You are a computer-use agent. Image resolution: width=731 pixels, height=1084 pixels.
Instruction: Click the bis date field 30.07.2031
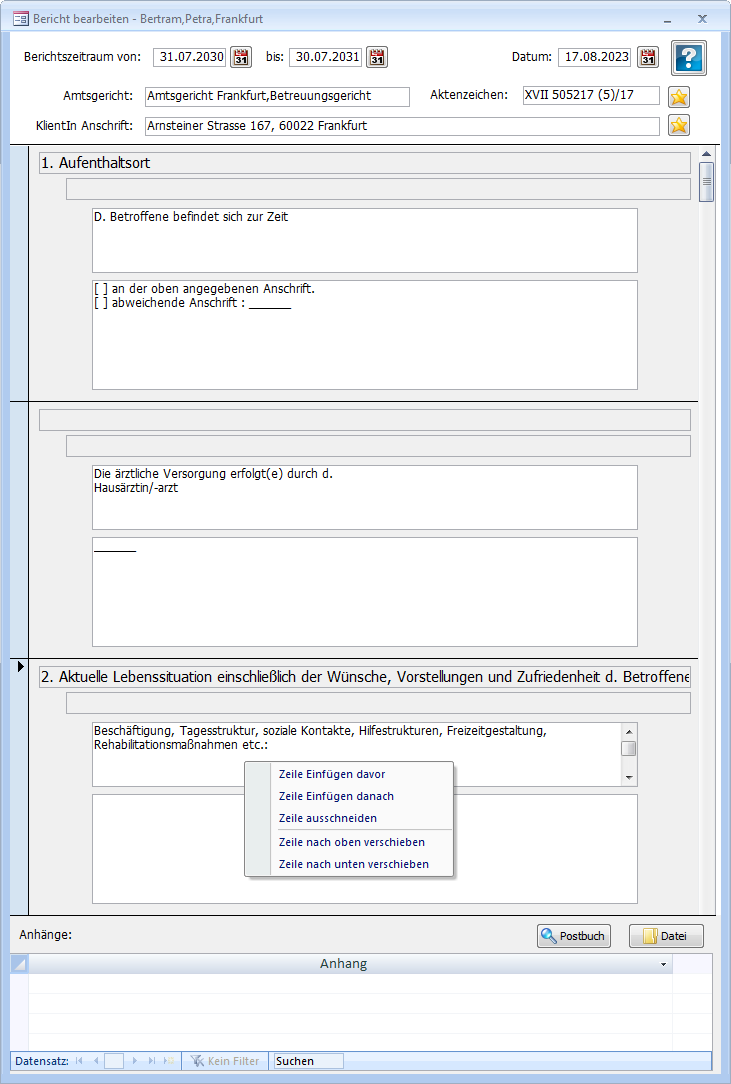(326, 57)
